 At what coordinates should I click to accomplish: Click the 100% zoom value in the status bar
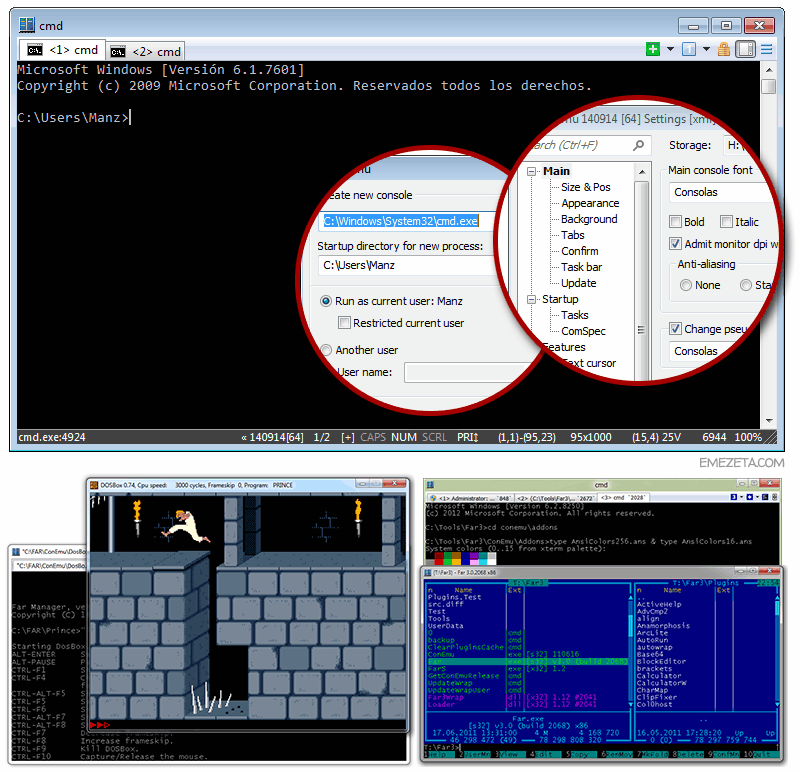coord(748,437)
